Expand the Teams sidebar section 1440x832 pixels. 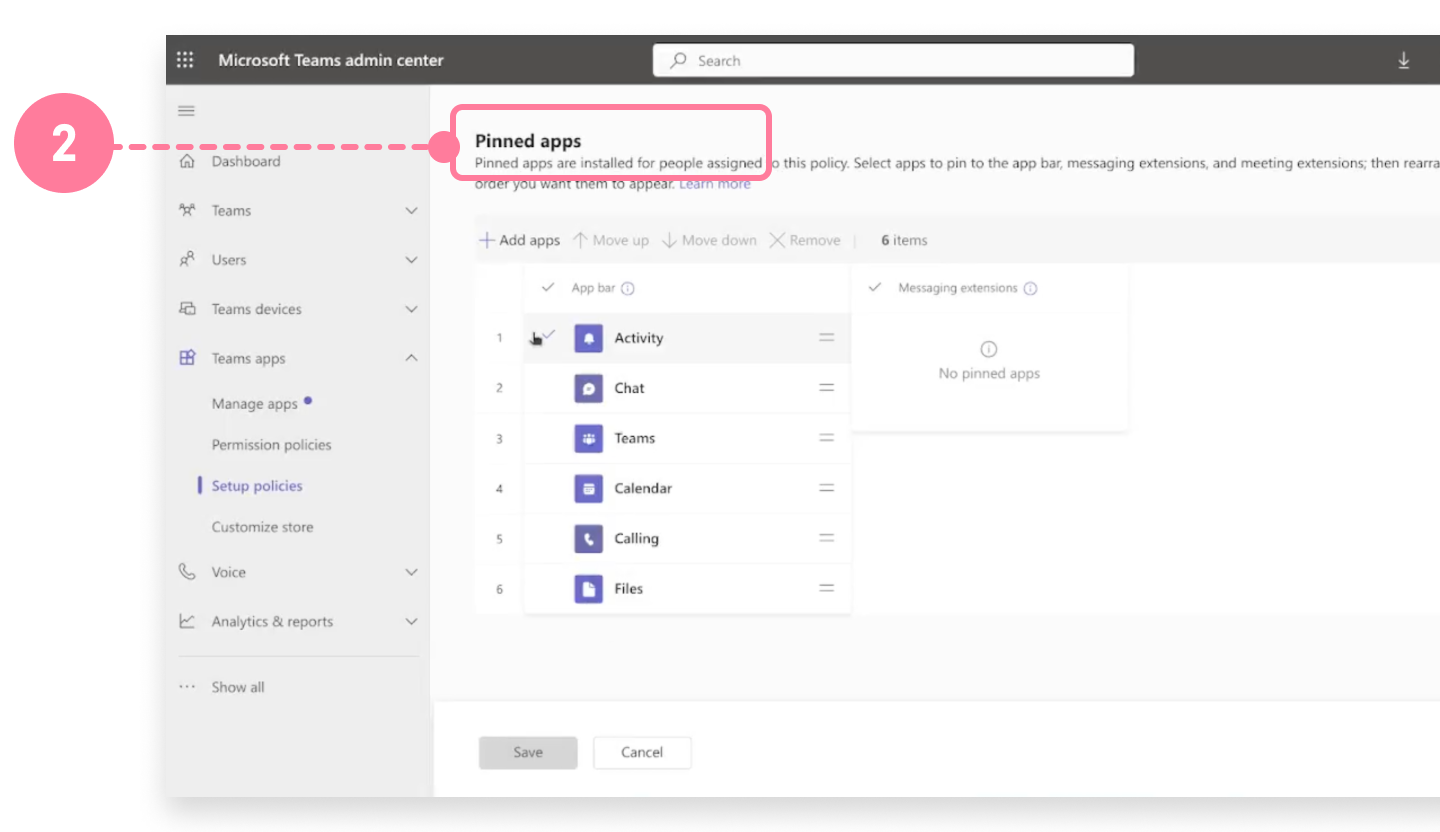click(411, 210)
